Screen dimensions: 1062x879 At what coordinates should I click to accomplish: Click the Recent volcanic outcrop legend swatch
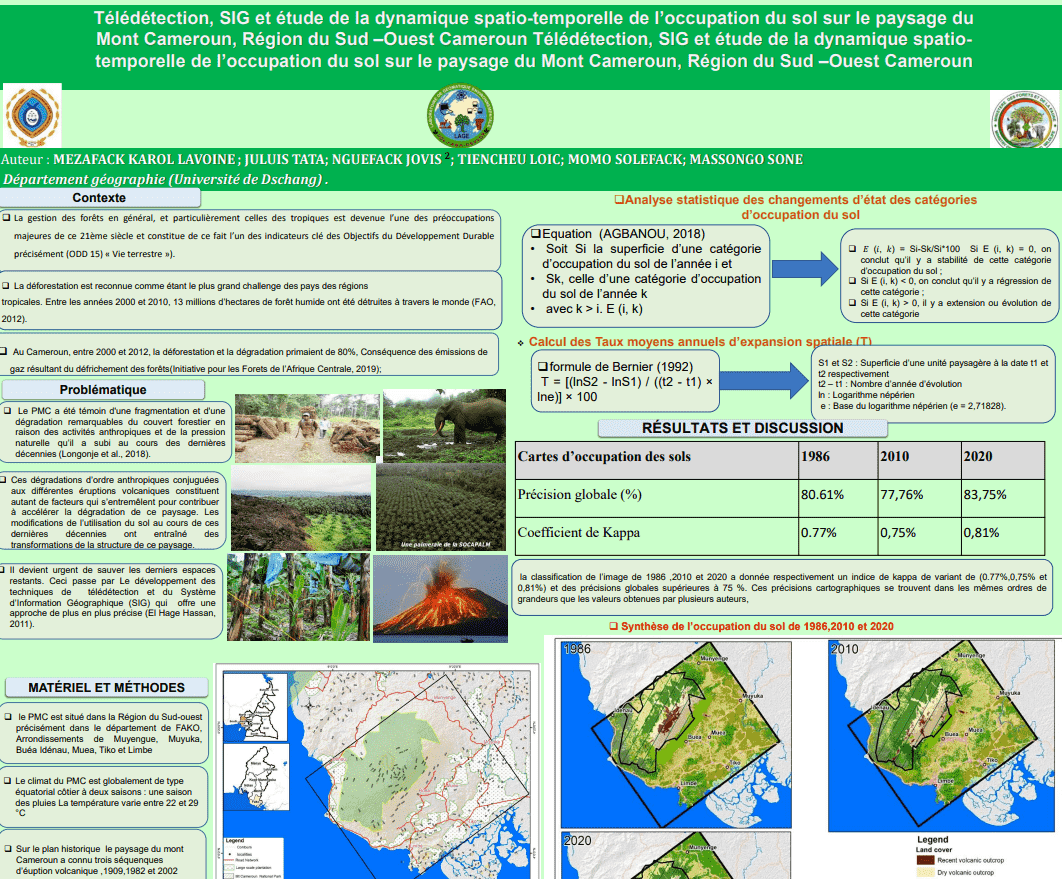pyautogui.click(x=925, y=860)
